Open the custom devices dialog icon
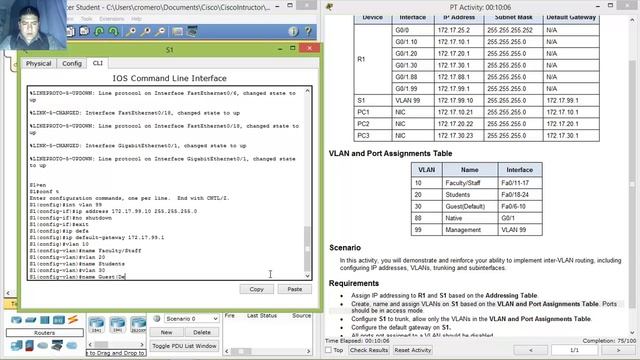Image resolution: width=640 pixels, height=360 pixels. (192, 31)
